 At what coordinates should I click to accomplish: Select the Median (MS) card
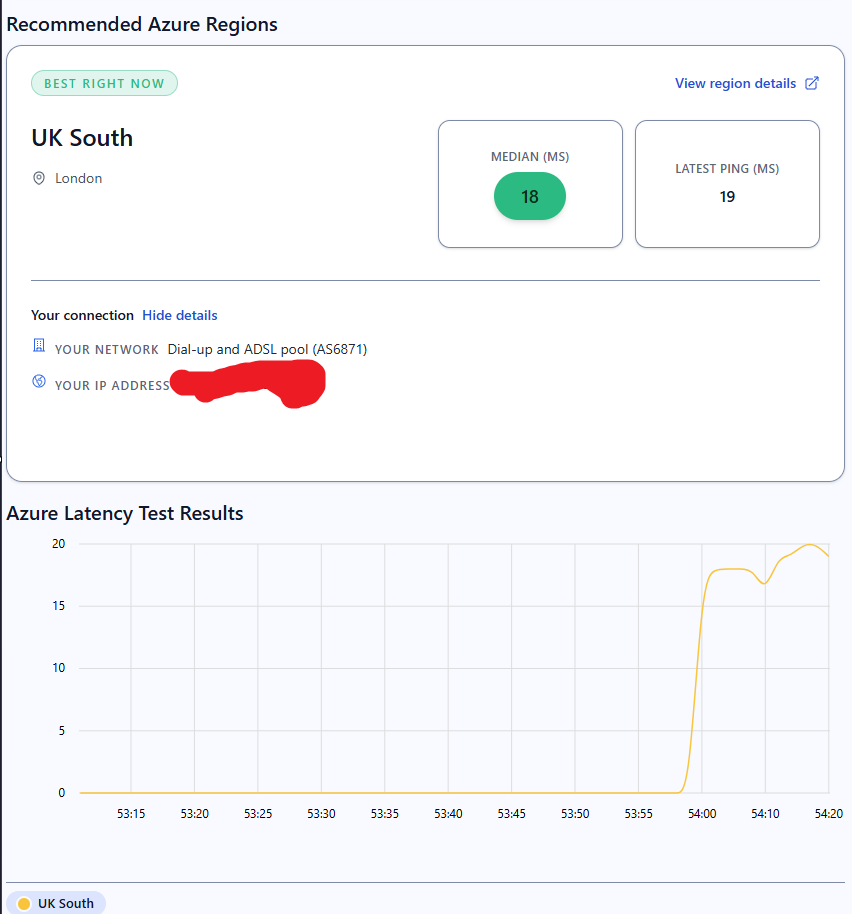(530, 184)
